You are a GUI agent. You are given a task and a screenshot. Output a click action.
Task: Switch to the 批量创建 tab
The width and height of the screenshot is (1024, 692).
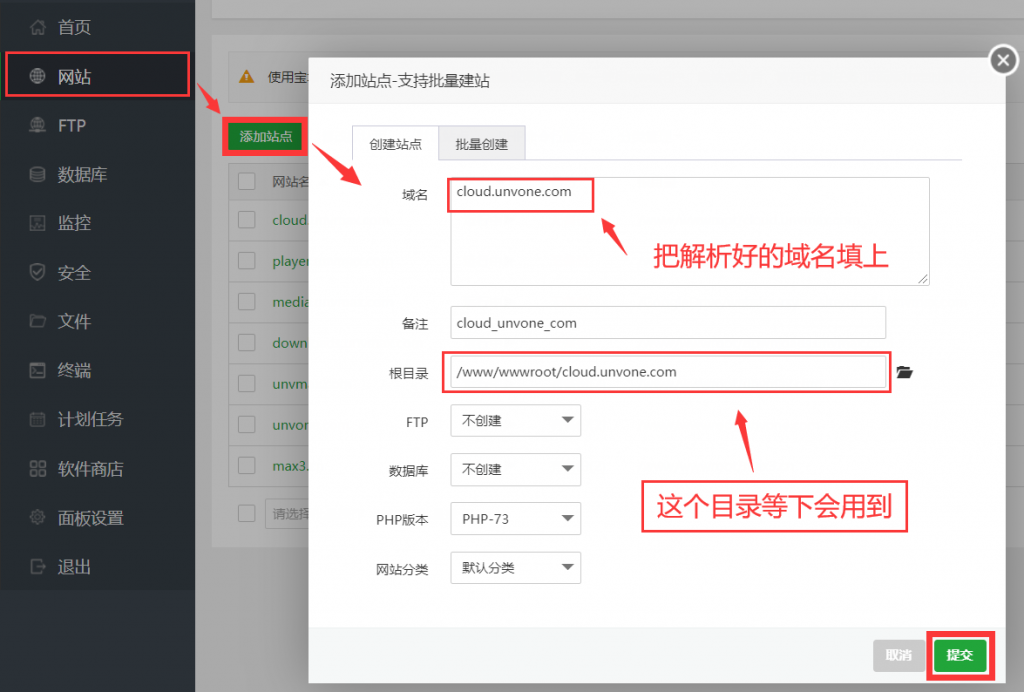point(481,144)
